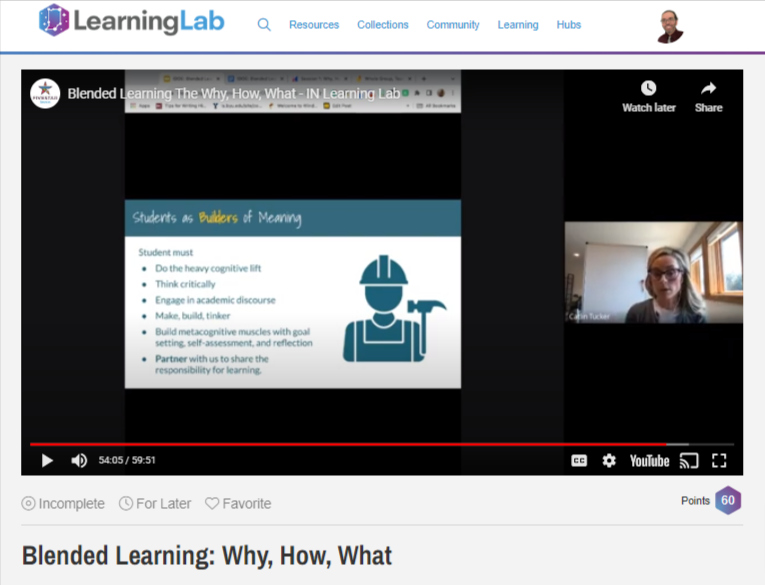Click the LearningLab logo
Viewport: 765px width, 585px height.
click(131, 20)
